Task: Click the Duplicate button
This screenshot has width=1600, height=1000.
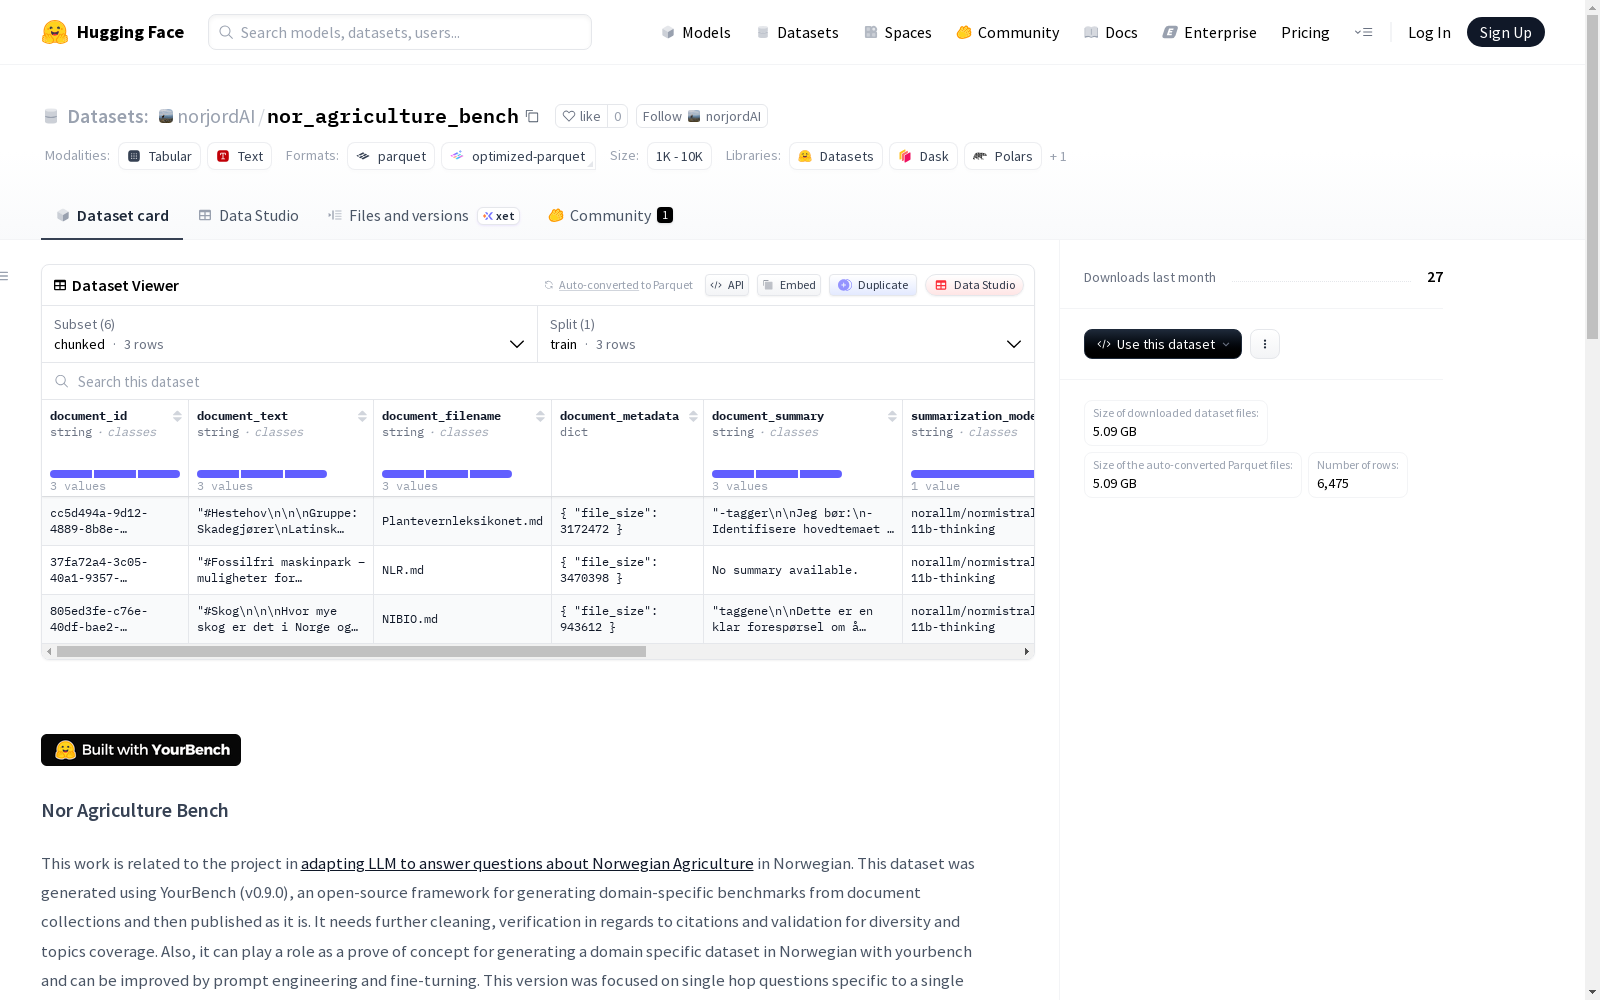Action: pos(873,285)
